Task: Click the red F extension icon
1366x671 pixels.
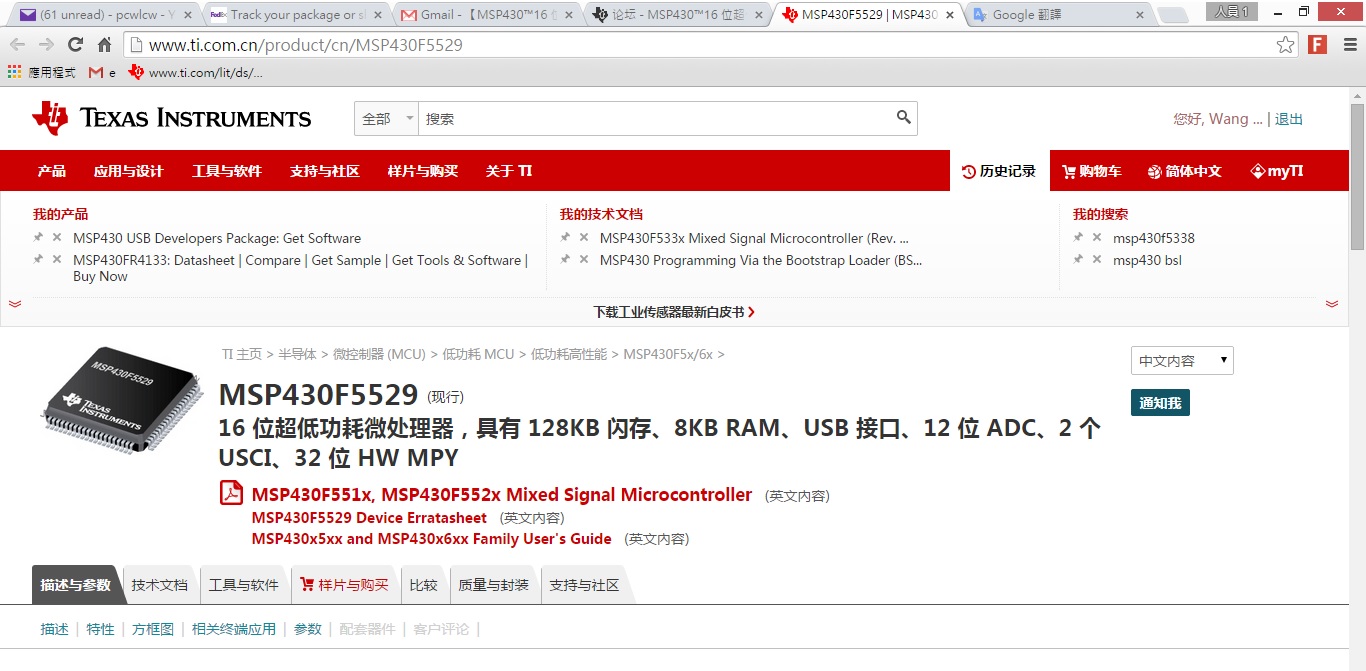Action: (x=1317, y=45)
